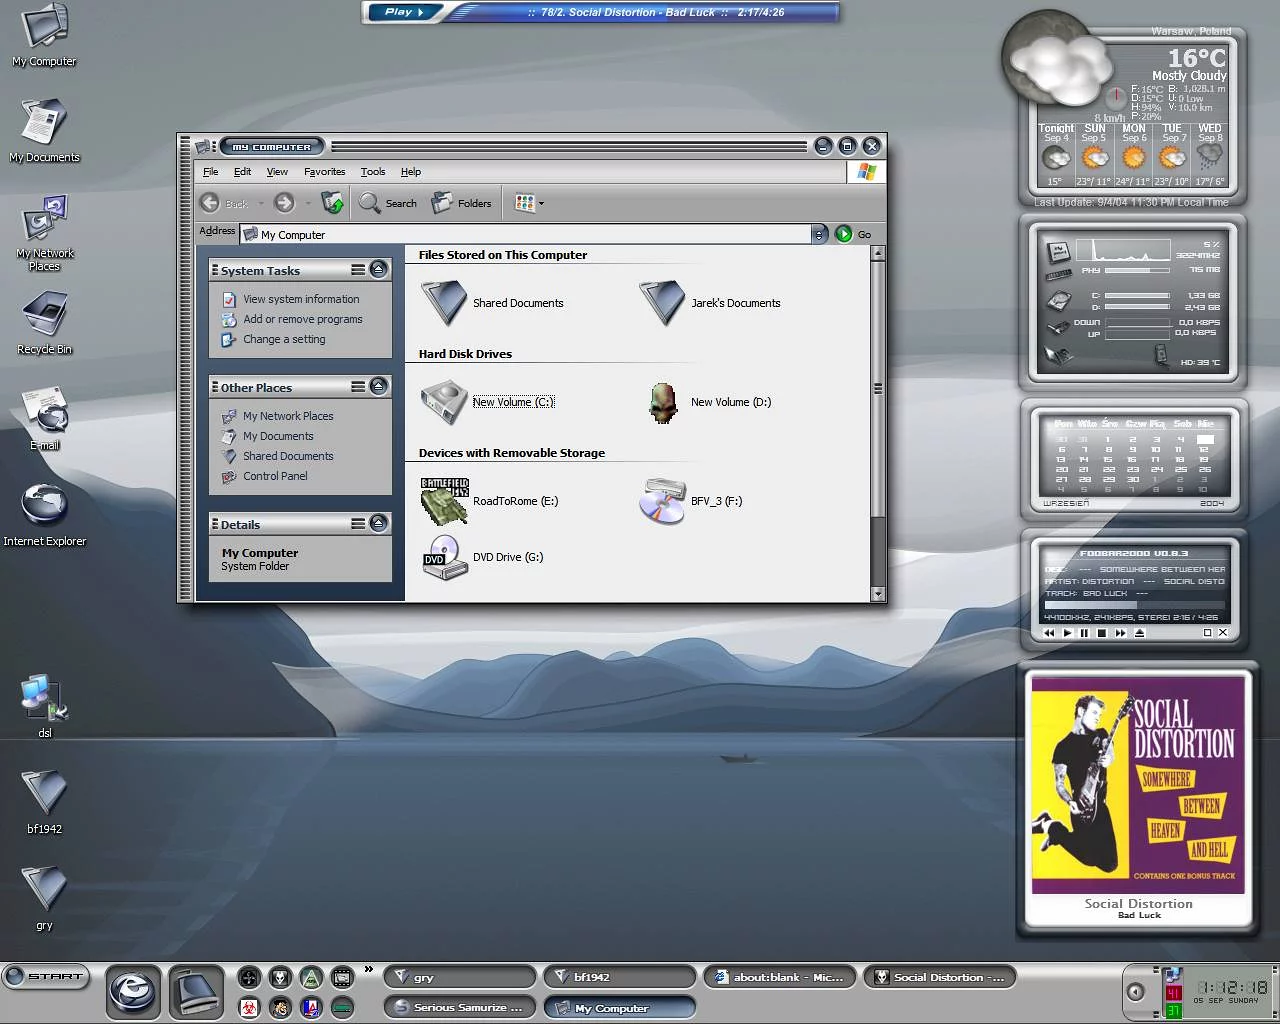Expand the Address bar dropdown arrow
Viewport: 1280px width, 1024px height.
(819, 235)
